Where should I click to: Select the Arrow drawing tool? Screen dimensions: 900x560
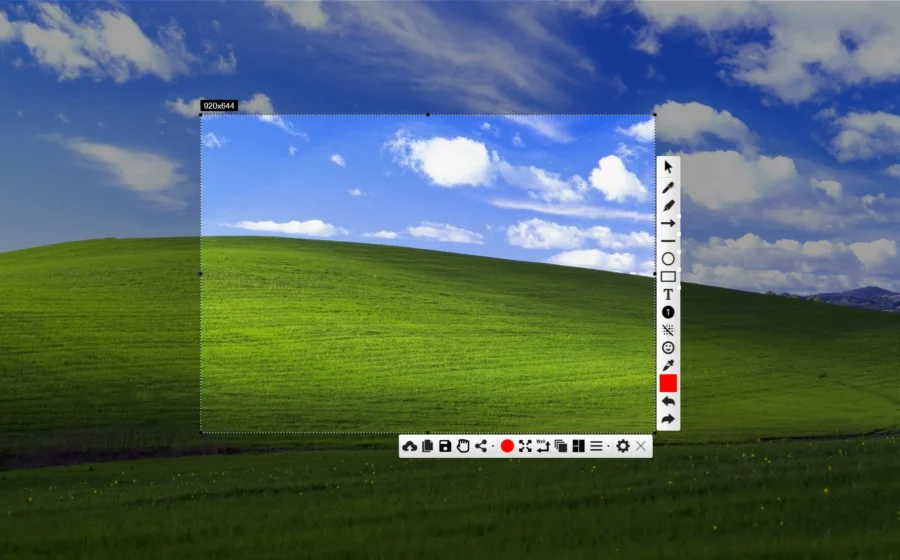tap(668, 223)
